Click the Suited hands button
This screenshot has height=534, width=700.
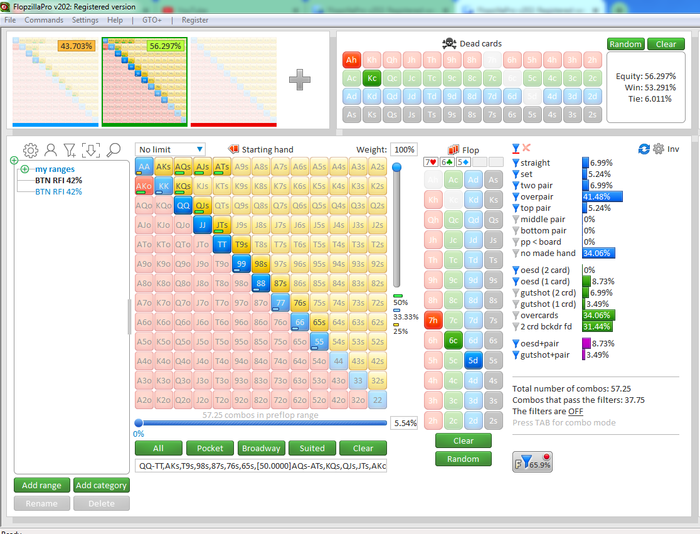[x=312, y=448]
